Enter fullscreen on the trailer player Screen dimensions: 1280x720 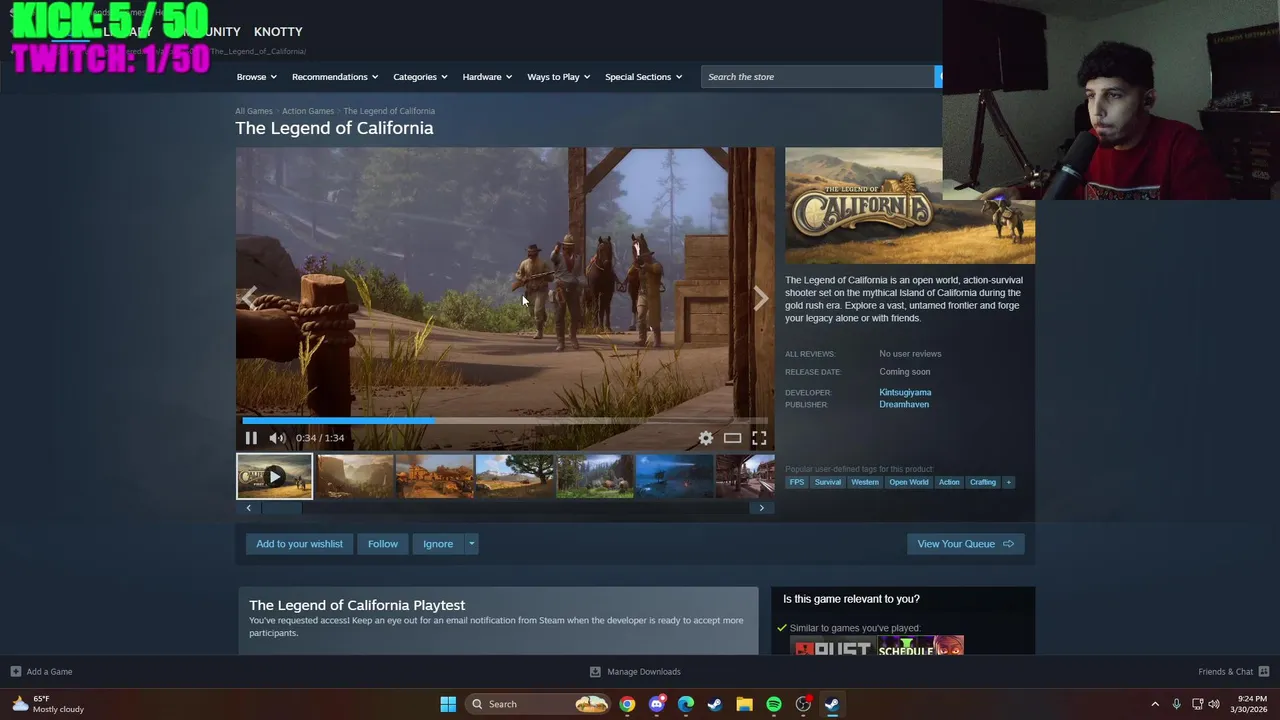point(759,438)
